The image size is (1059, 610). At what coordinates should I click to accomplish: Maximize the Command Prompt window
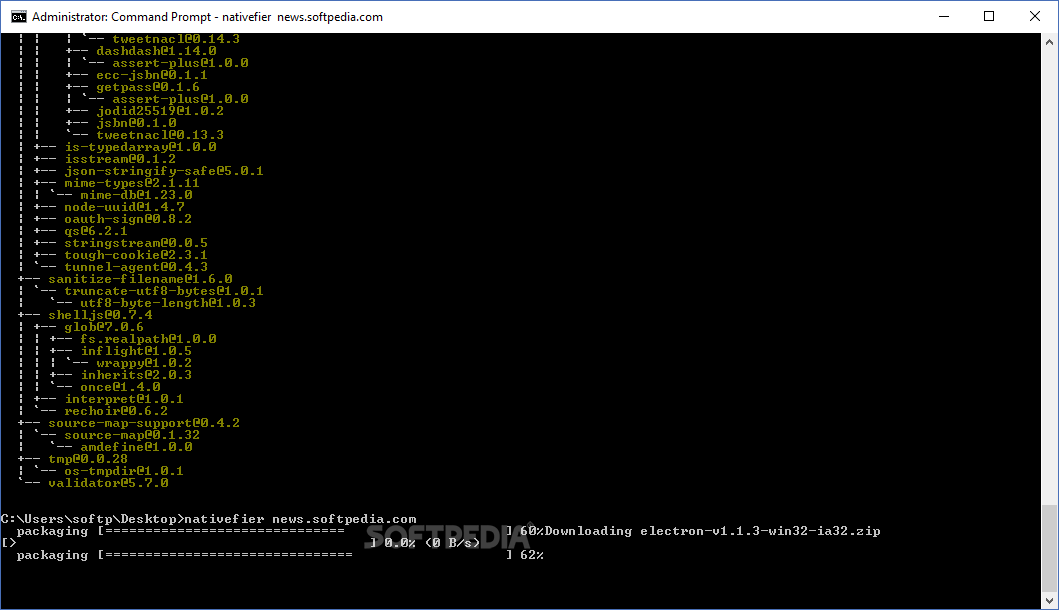989,16
